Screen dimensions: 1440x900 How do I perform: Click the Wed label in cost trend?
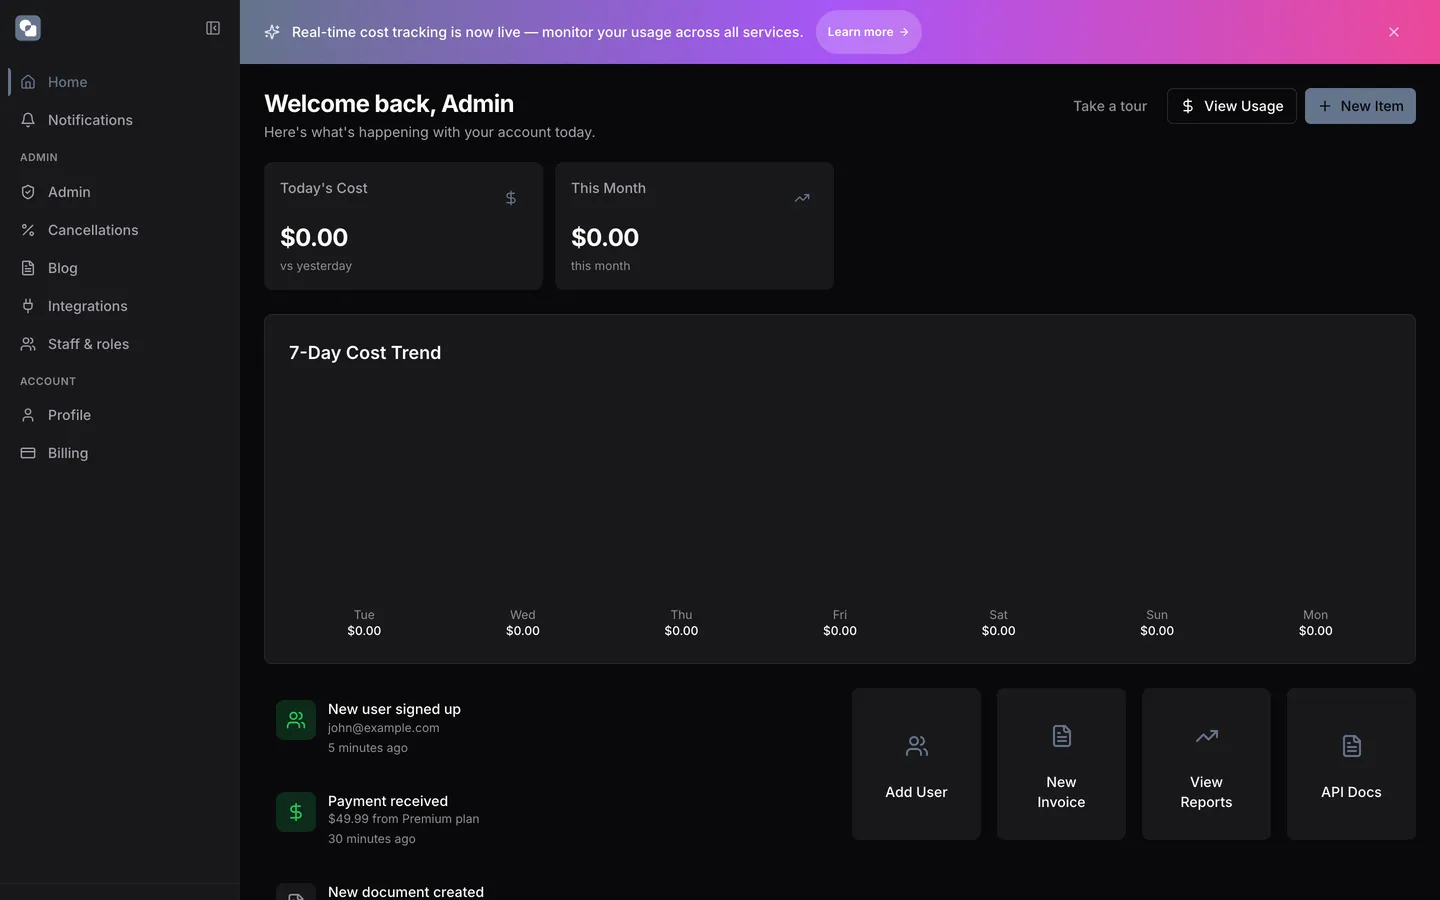(x=523, y=615)
